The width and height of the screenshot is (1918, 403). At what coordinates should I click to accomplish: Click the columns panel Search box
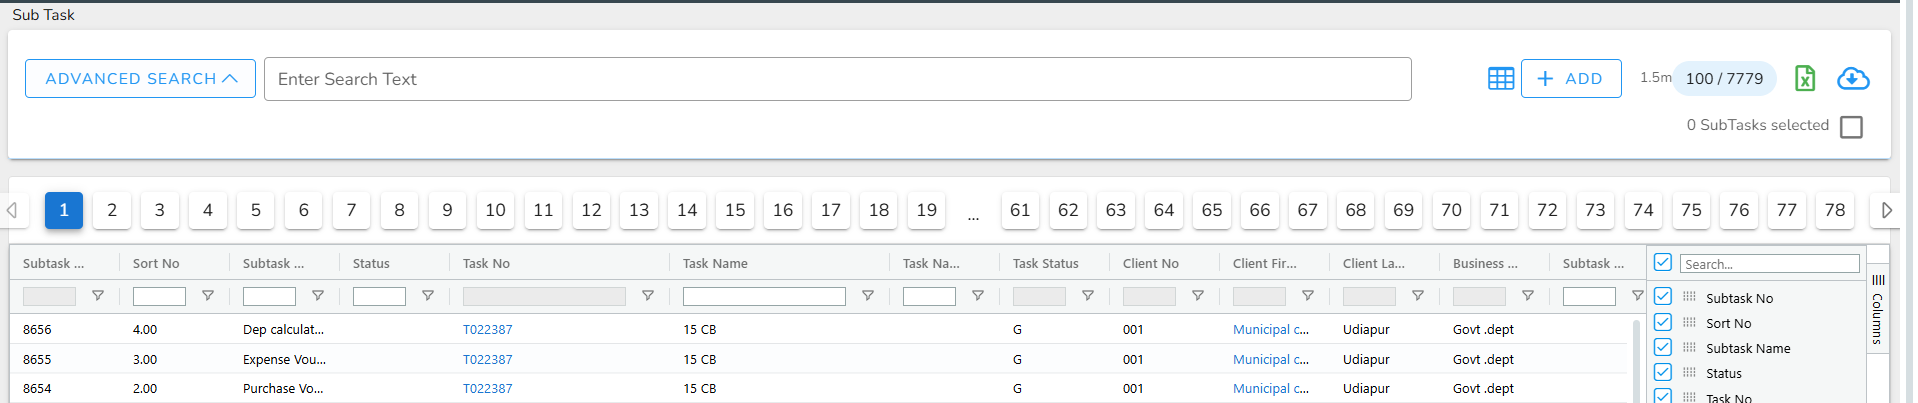click(x=1768, y=264)
